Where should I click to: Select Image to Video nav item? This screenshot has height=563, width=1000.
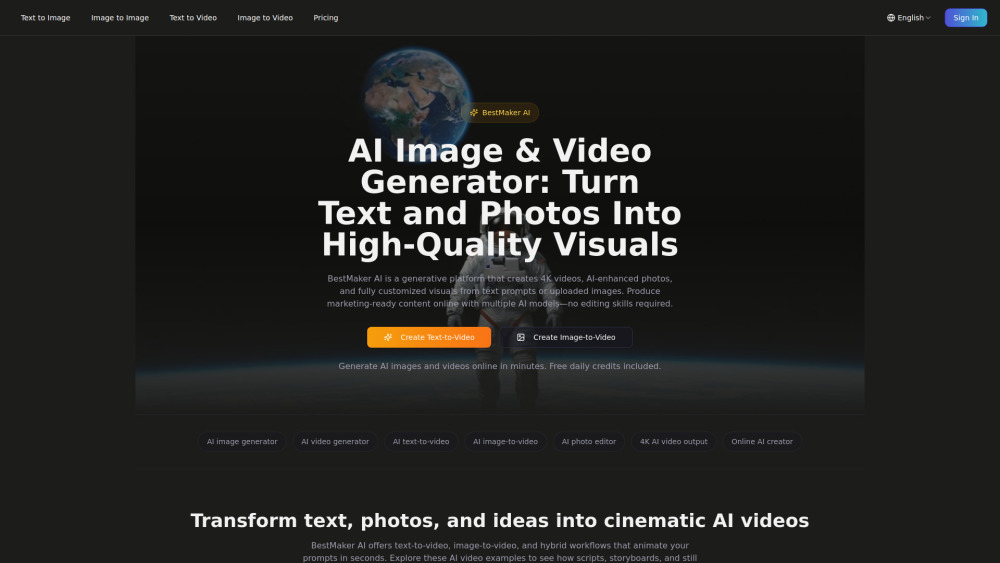[x=265, y=18]
